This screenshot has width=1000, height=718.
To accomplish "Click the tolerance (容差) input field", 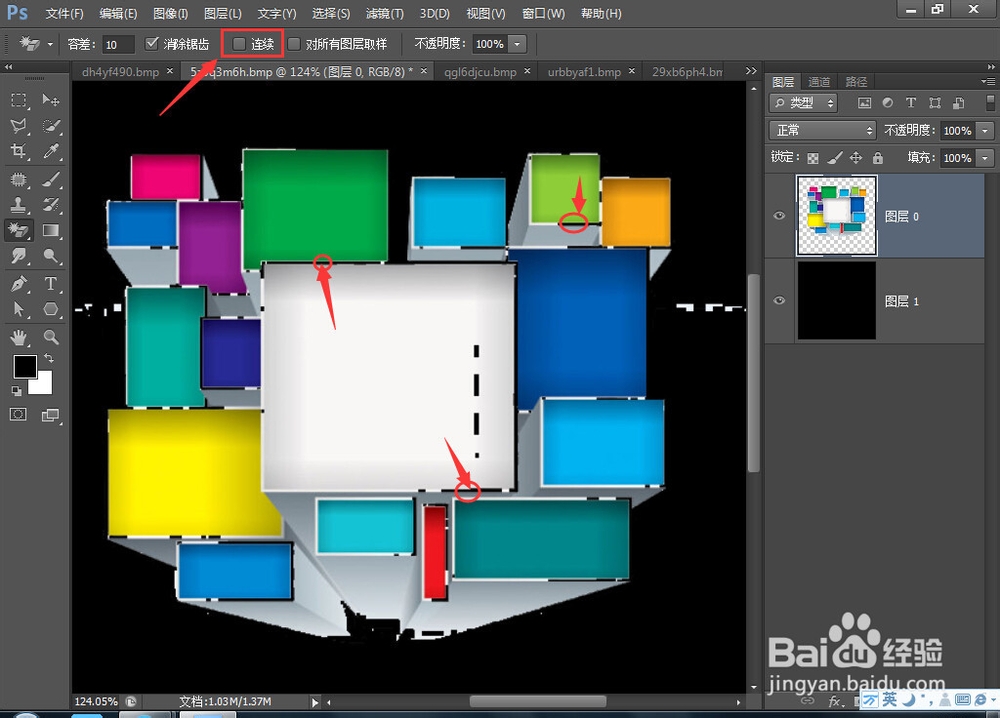I will point(119,44).
